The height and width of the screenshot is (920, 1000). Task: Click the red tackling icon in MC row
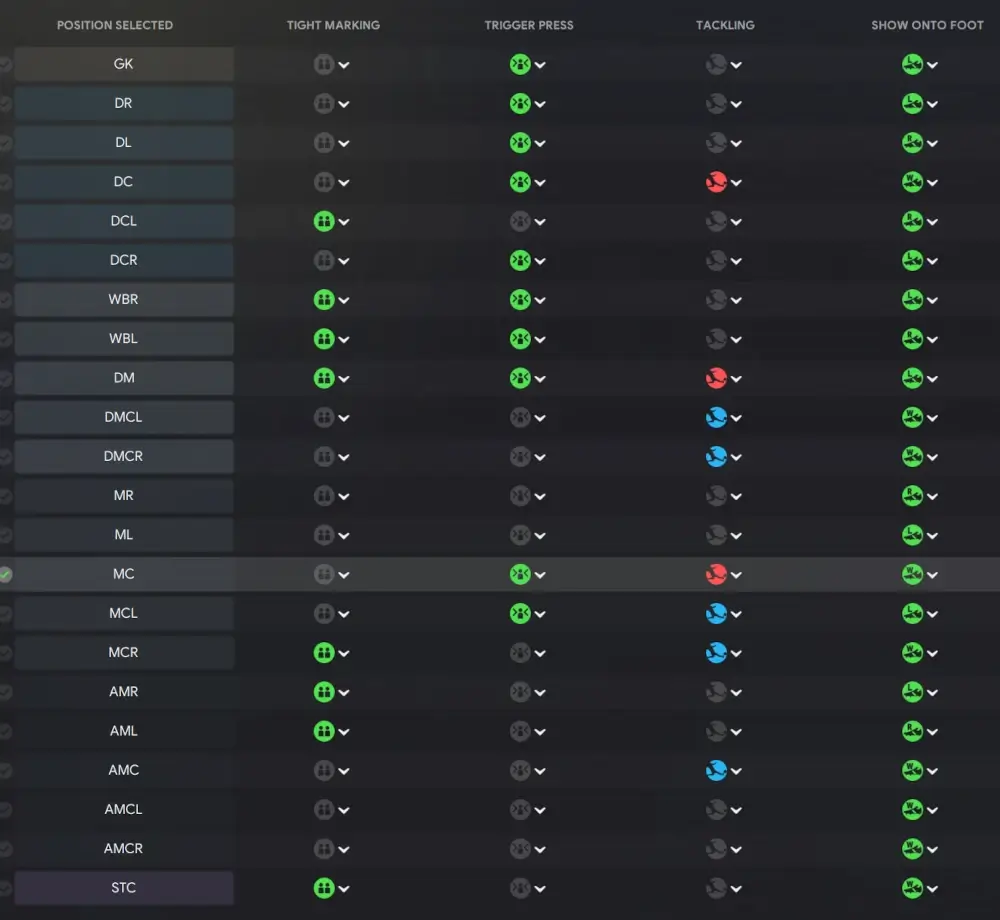pyautogui.click(x=716, y=574)
